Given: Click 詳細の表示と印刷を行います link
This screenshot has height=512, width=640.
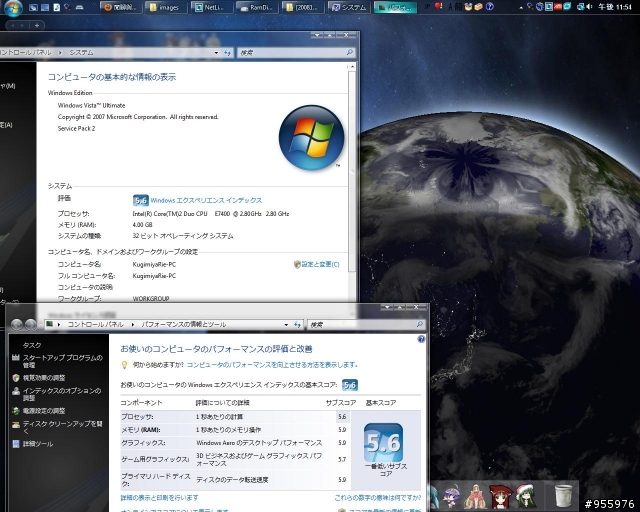Looking at the screenshot, I should [160, 498].
